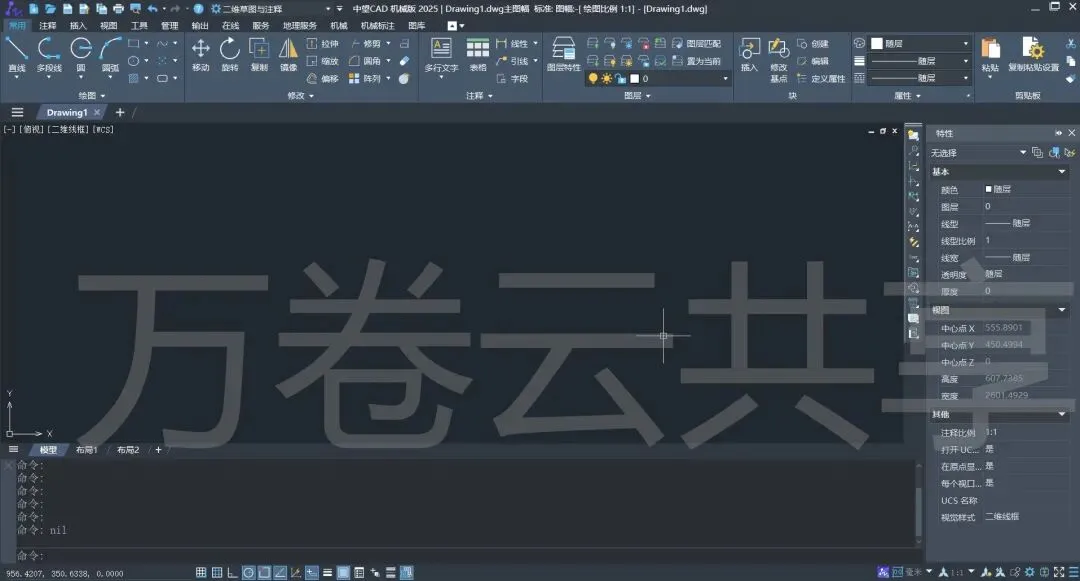The image size is (1080, 581).
Task: Click the print icon in quick access toolbar
Action: (x=118, y=9)
